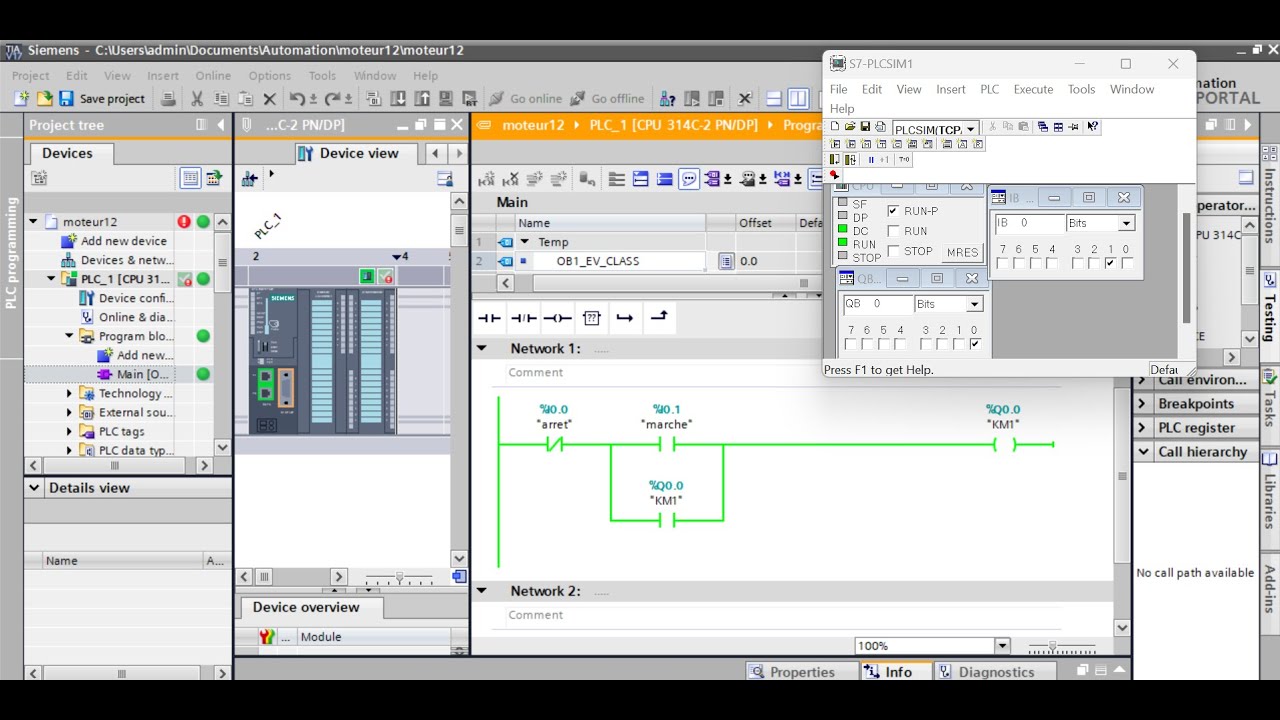Check the STOP checkbox in PLCSIM CPU

click(x=893, y=251)
